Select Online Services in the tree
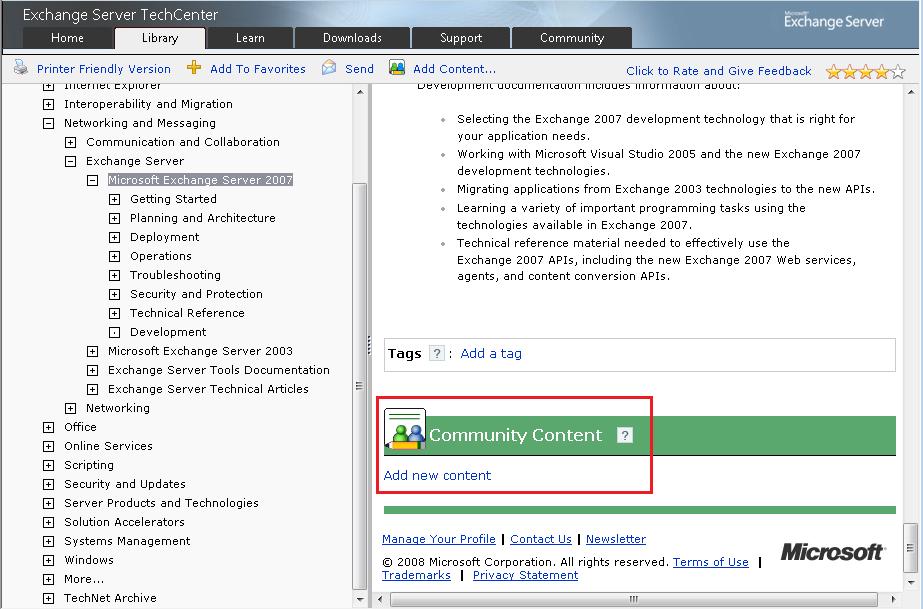 pyautogui.click(x=108, y=446)
